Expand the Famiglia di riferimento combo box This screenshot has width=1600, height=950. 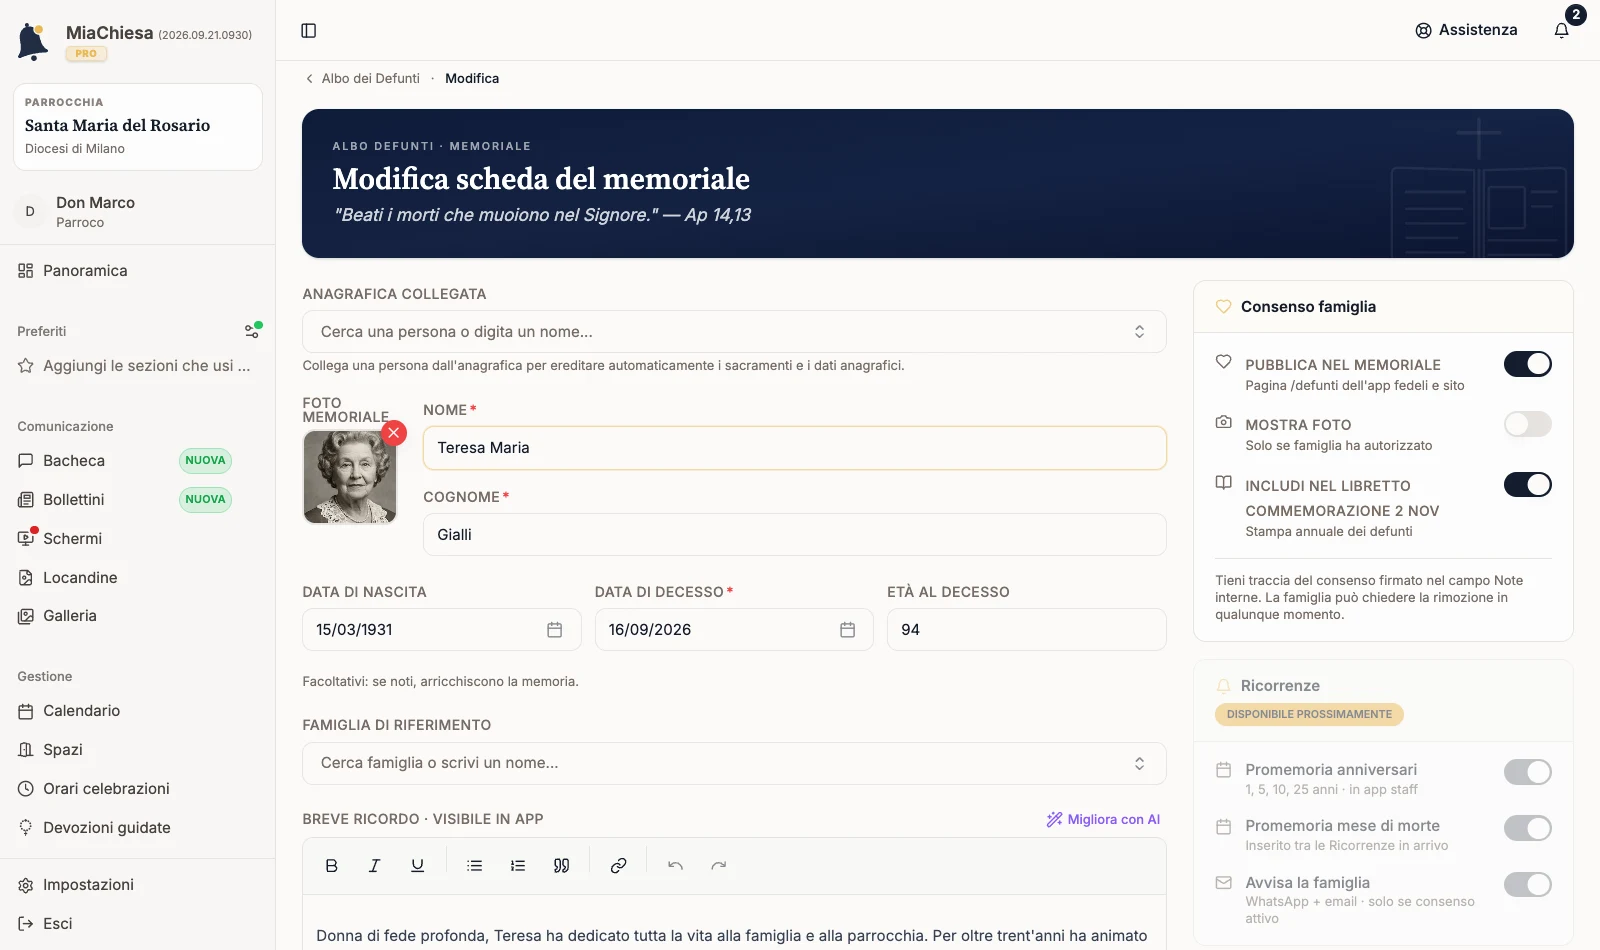point(734,763)
